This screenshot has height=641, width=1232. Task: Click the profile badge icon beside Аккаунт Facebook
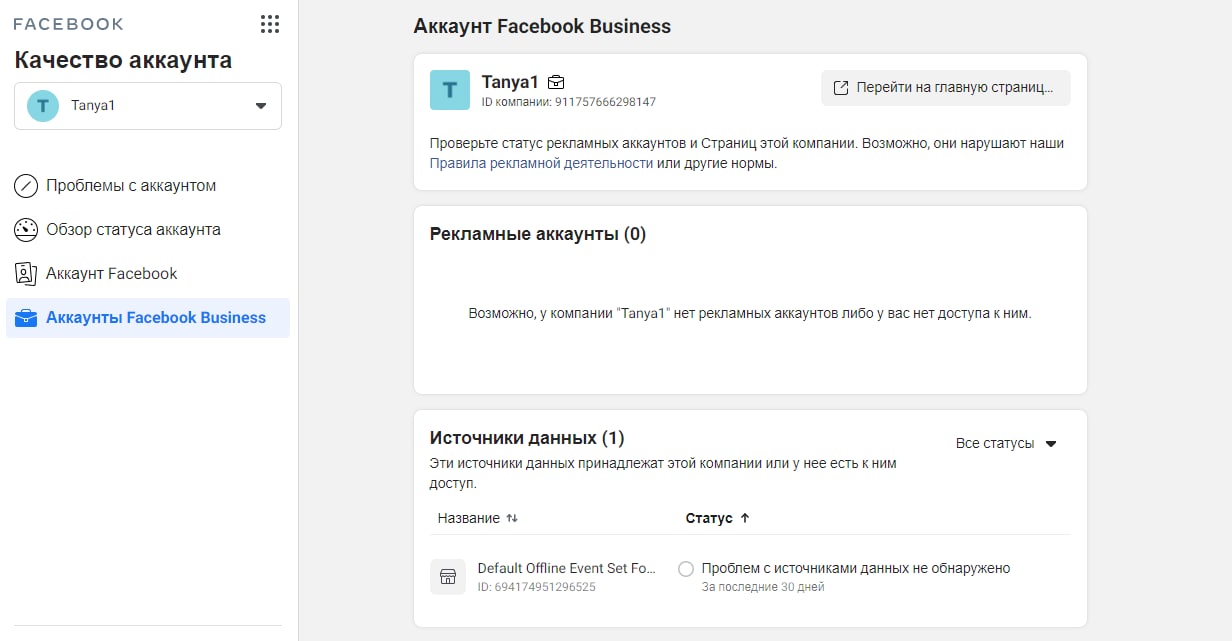tap(26, 274)
